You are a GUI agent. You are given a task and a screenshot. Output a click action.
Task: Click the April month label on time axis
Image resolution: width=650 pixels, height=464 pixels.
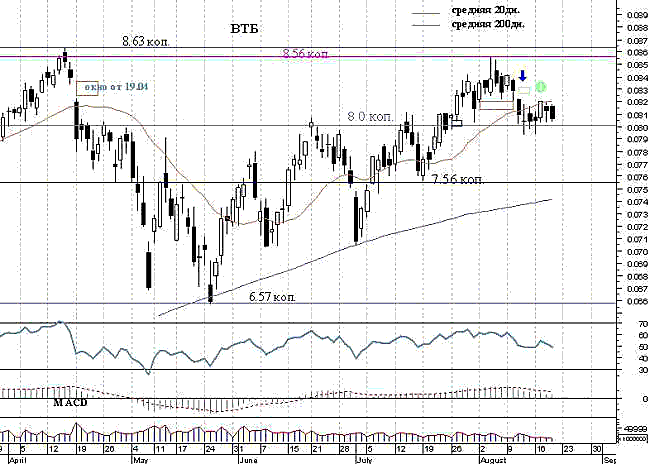point(18,460)
